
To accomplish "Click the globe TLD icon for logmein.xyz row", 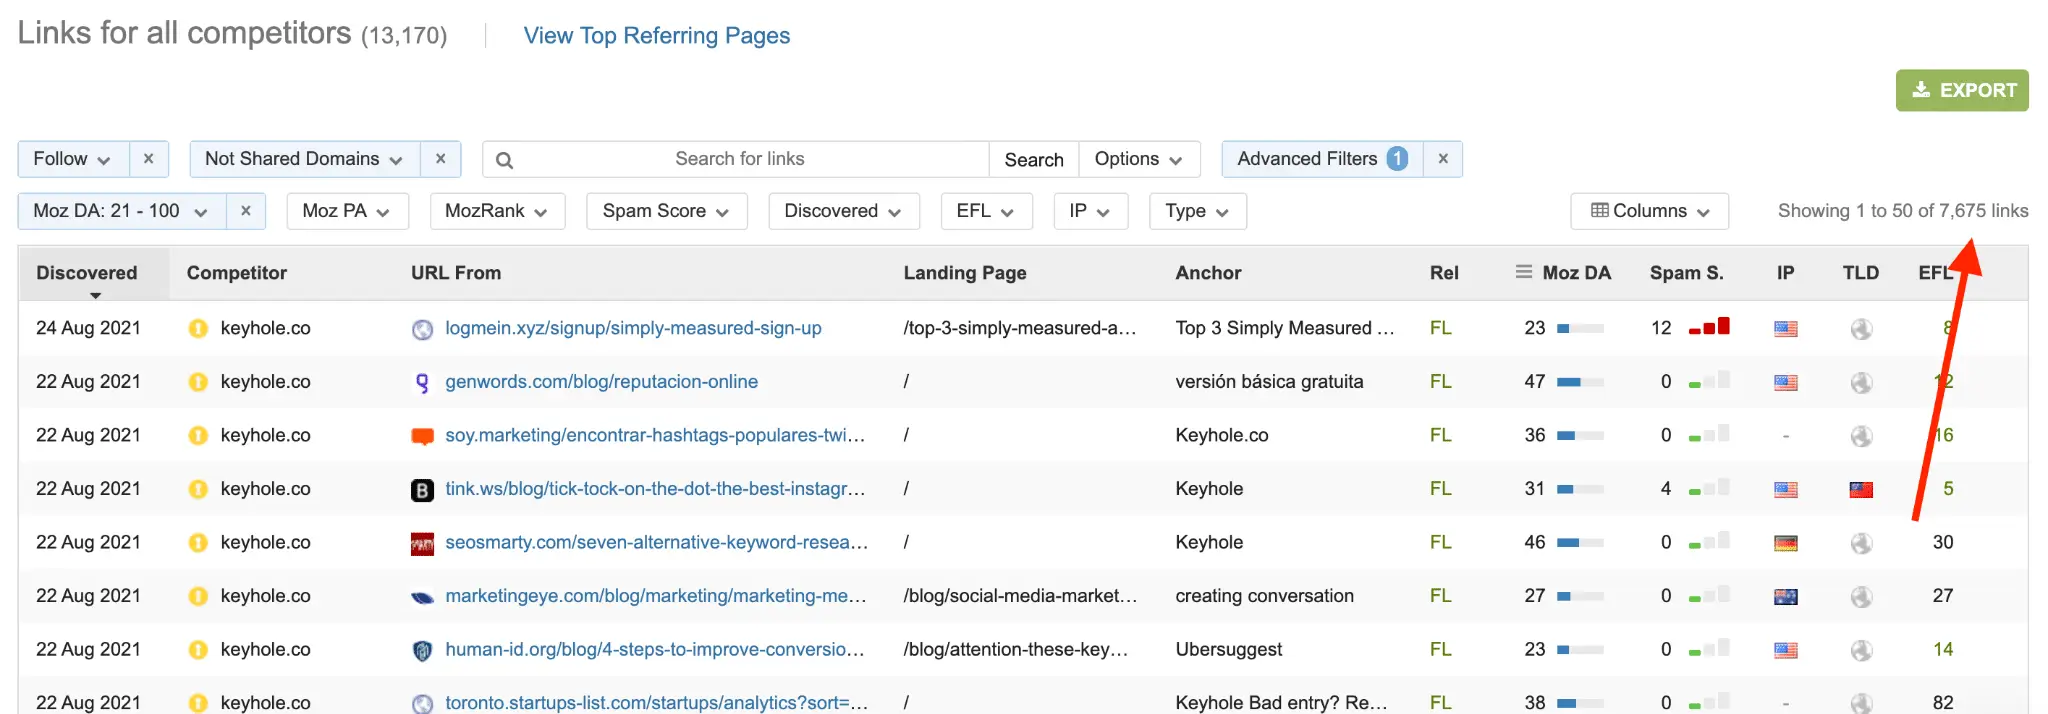I will (1860, 329).
